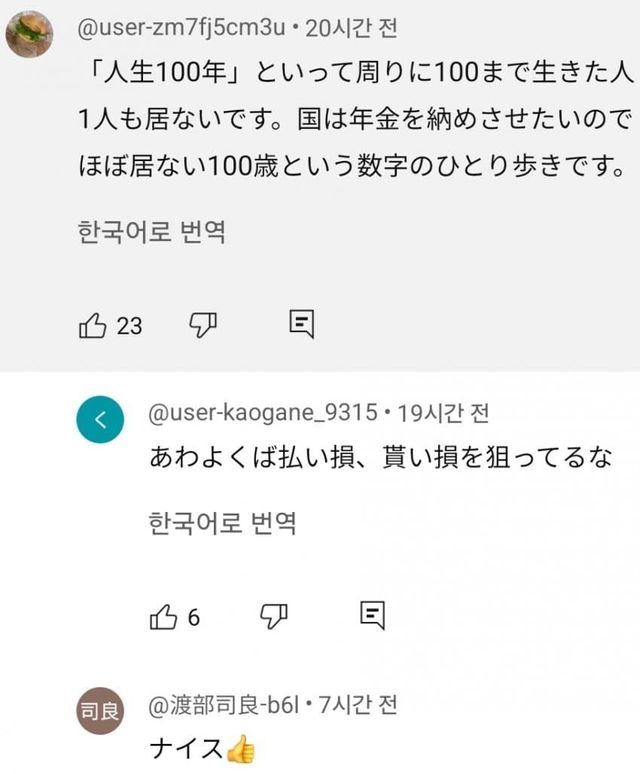The height and width of the screenshot is (774, 640).
Task: Like the comment with 23 likes
Action: 92,324
